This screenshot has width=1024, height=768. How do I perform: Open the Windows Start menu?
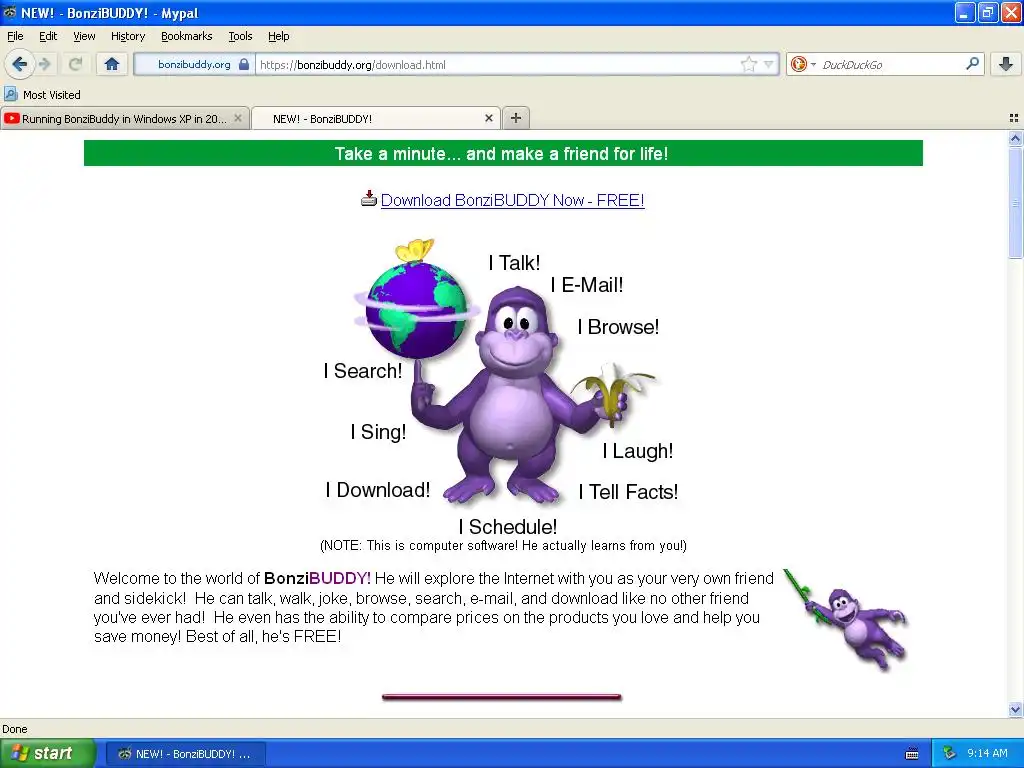coord(47,753)
